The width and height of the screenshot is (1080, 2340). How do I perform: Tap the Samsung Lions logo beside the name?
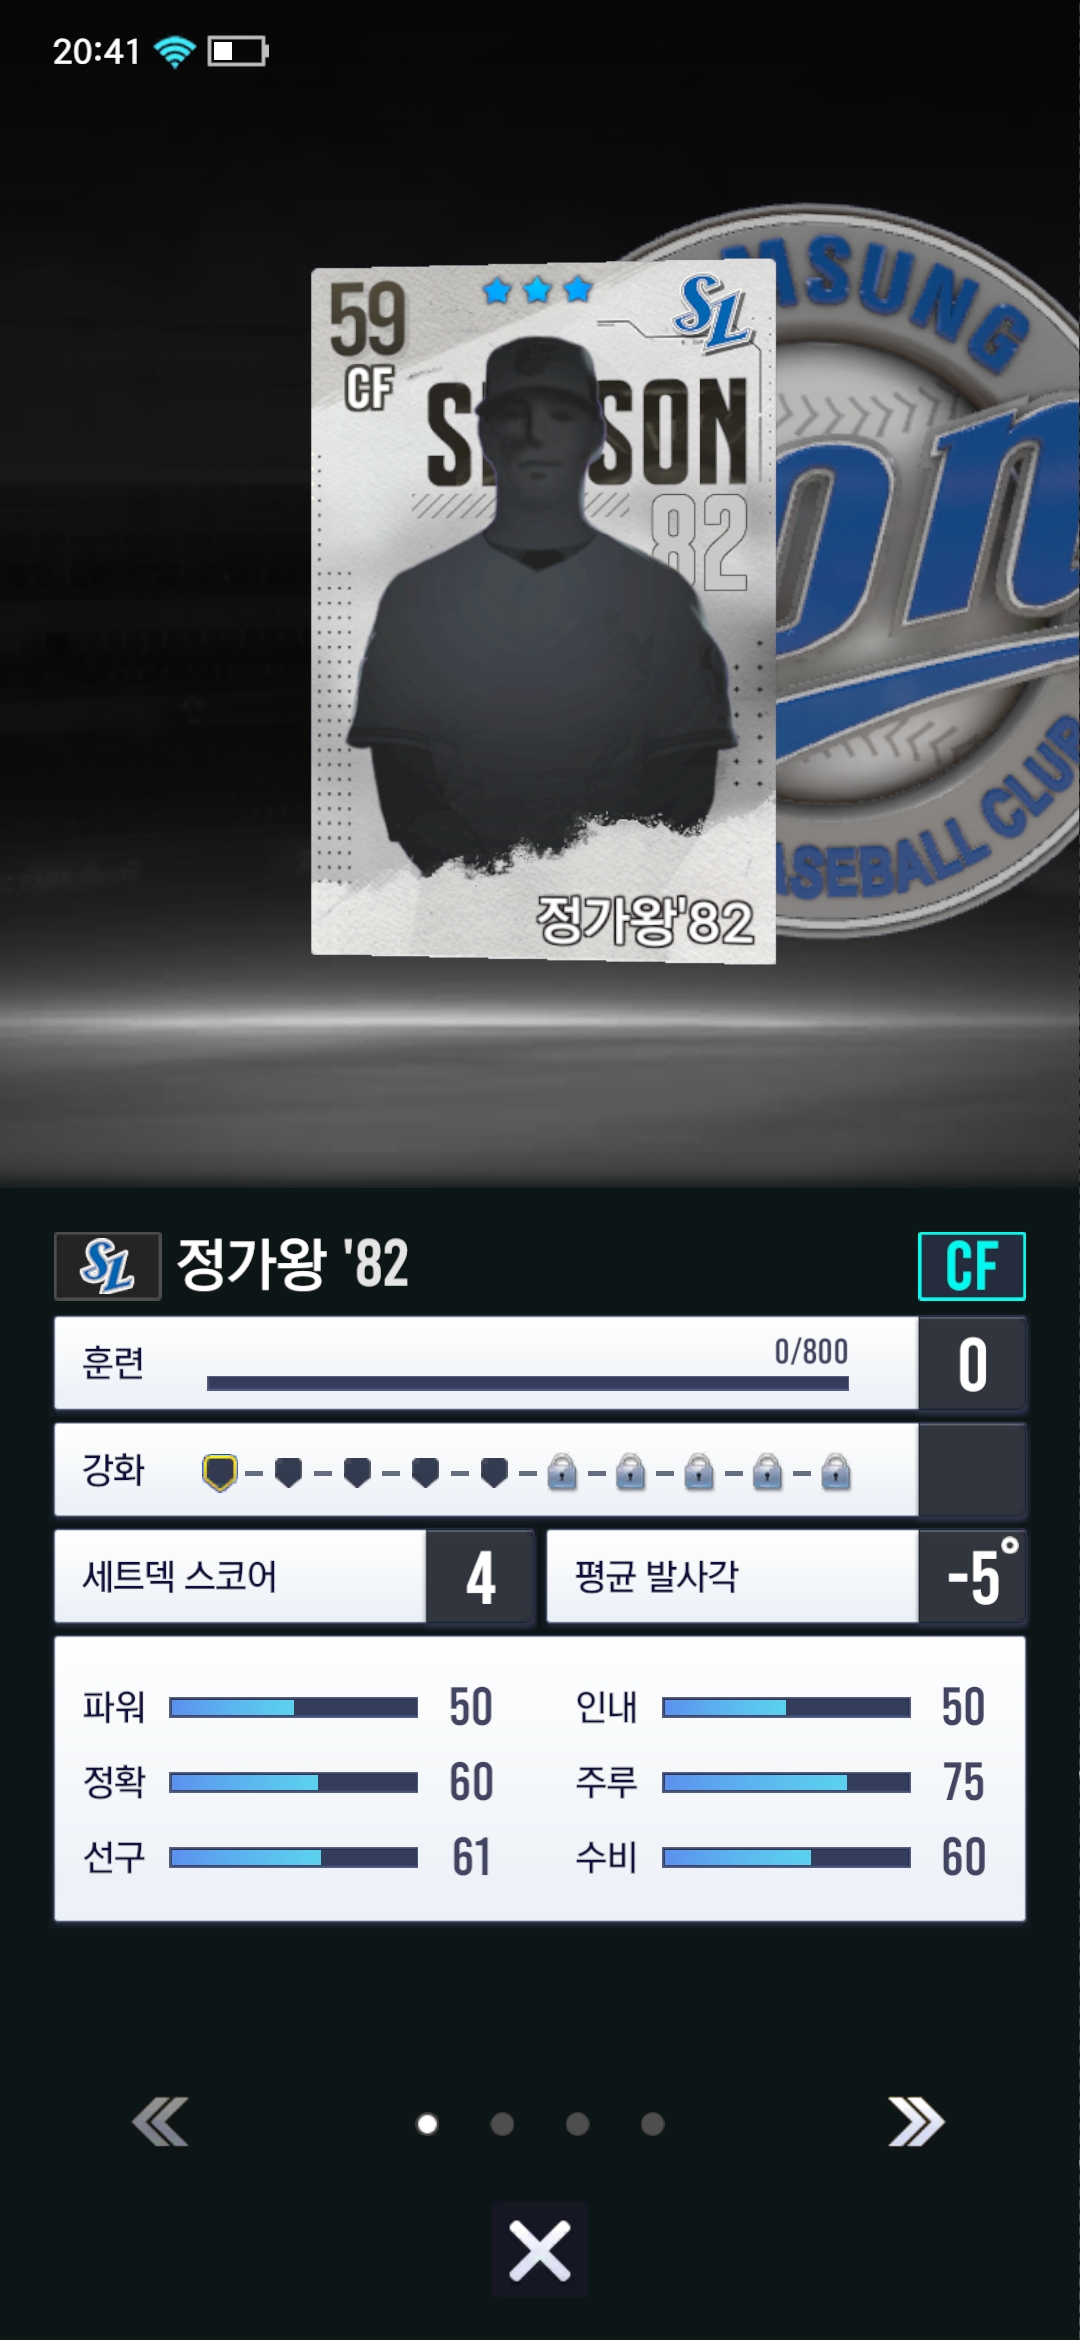107,1265
